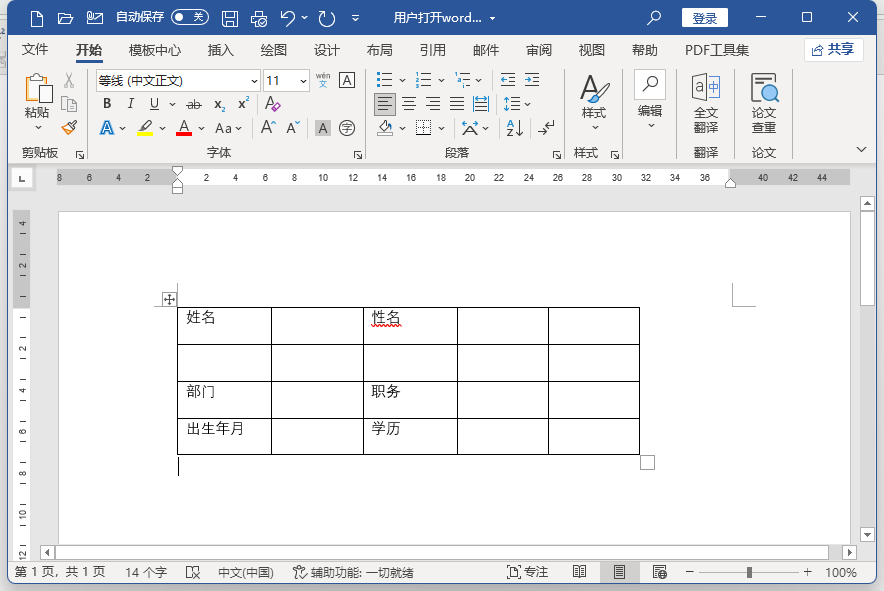Open the numbering list dropdown arrow
The height and width of the screenshot is (591, 884).
click(441, 80)
